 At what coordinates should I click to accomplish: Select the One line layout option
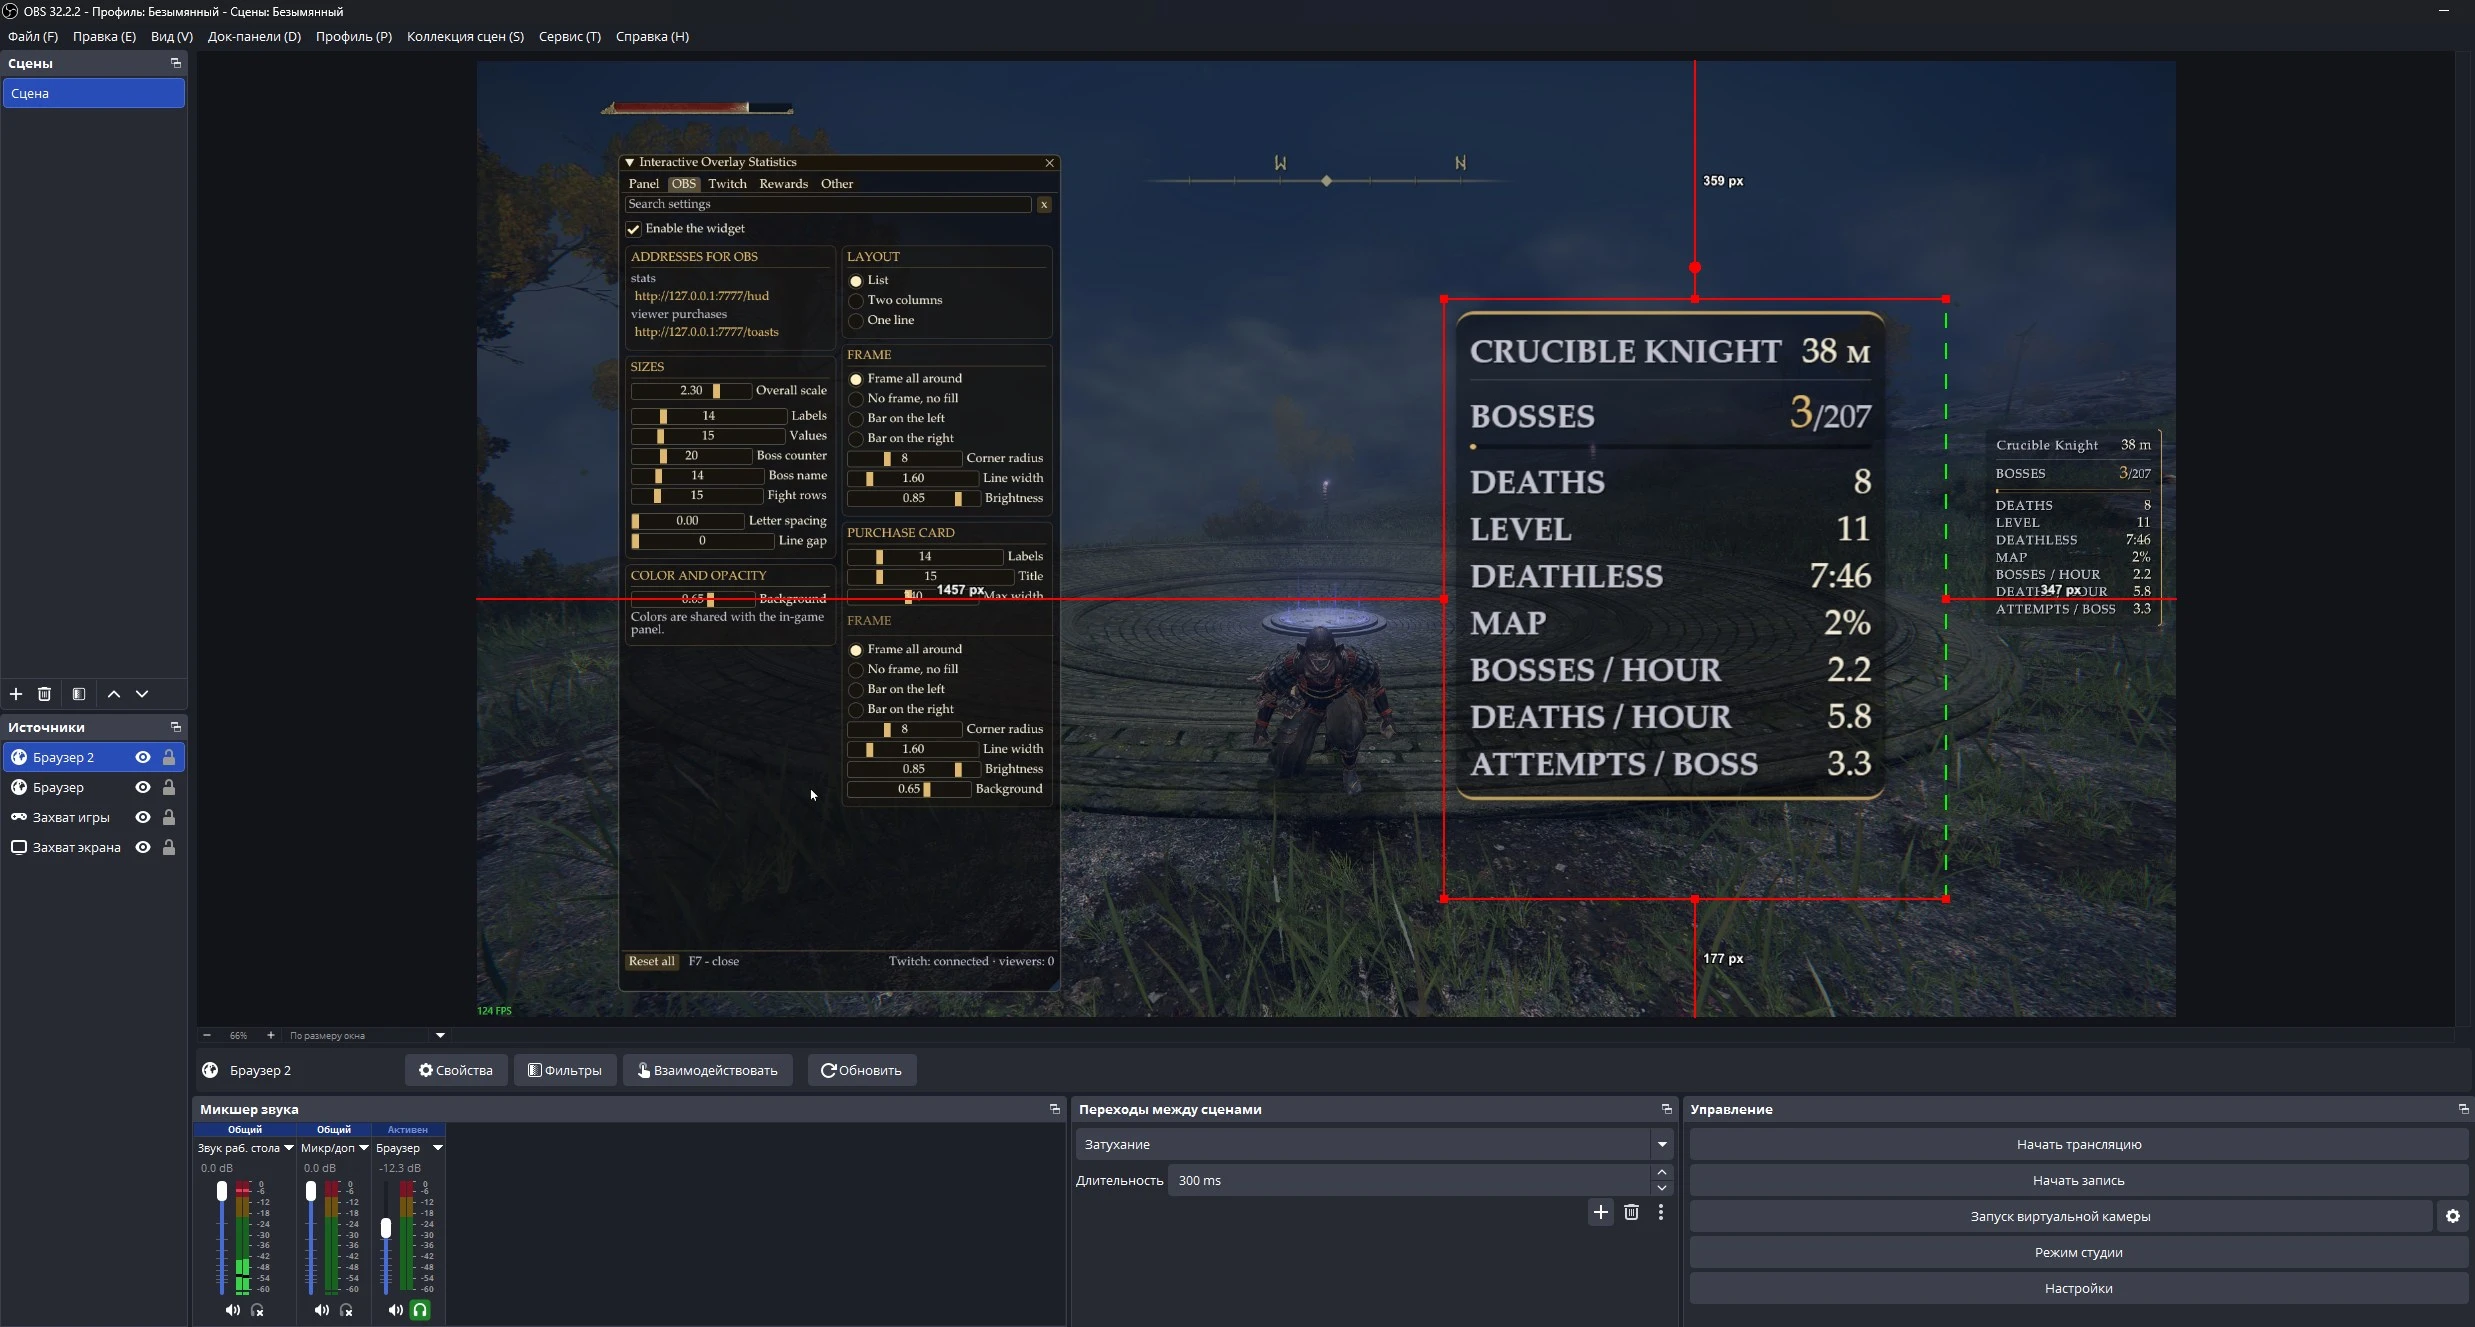[856, 321]
